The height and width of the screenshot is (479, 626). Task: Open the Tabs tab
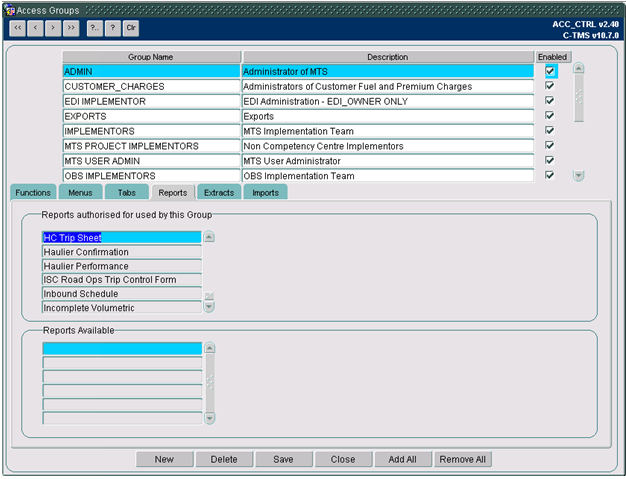tap(127, 192)
